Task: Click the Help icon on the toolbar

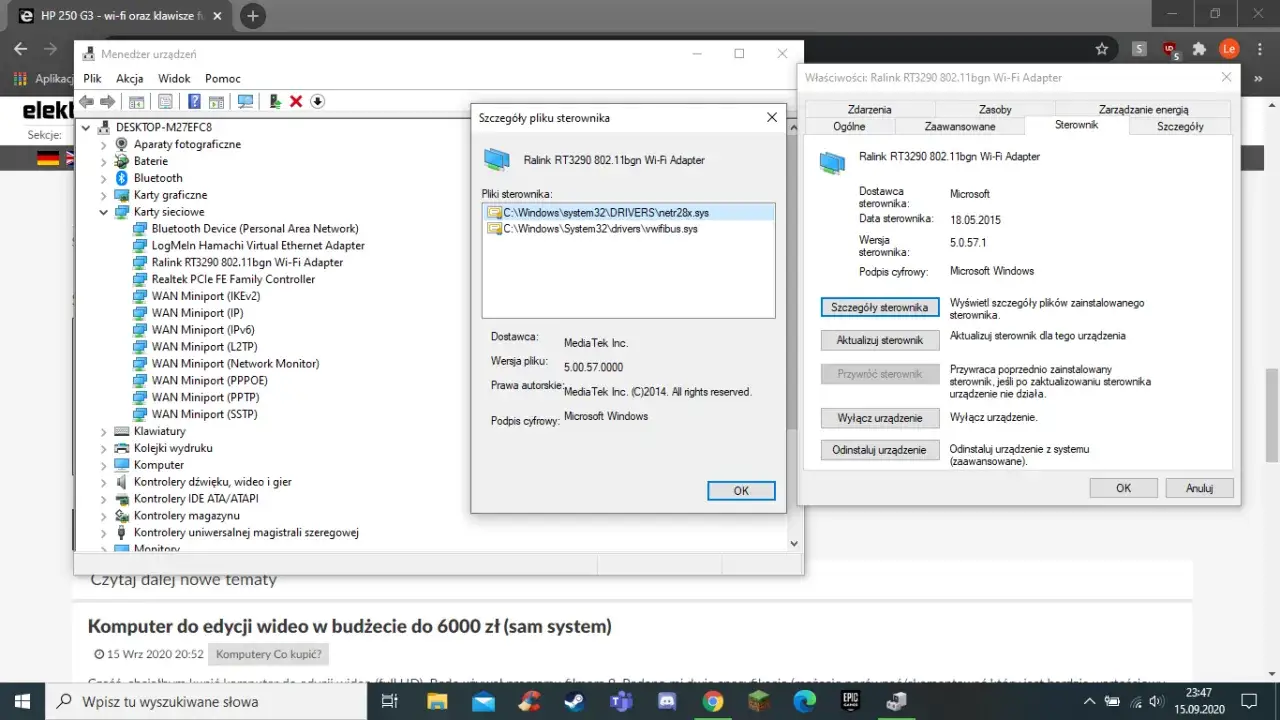Action: coord(194,101)
